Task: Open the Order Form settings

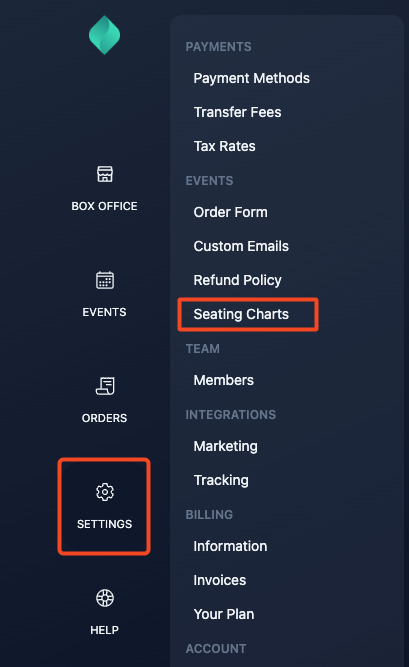Action: point(231,212)
